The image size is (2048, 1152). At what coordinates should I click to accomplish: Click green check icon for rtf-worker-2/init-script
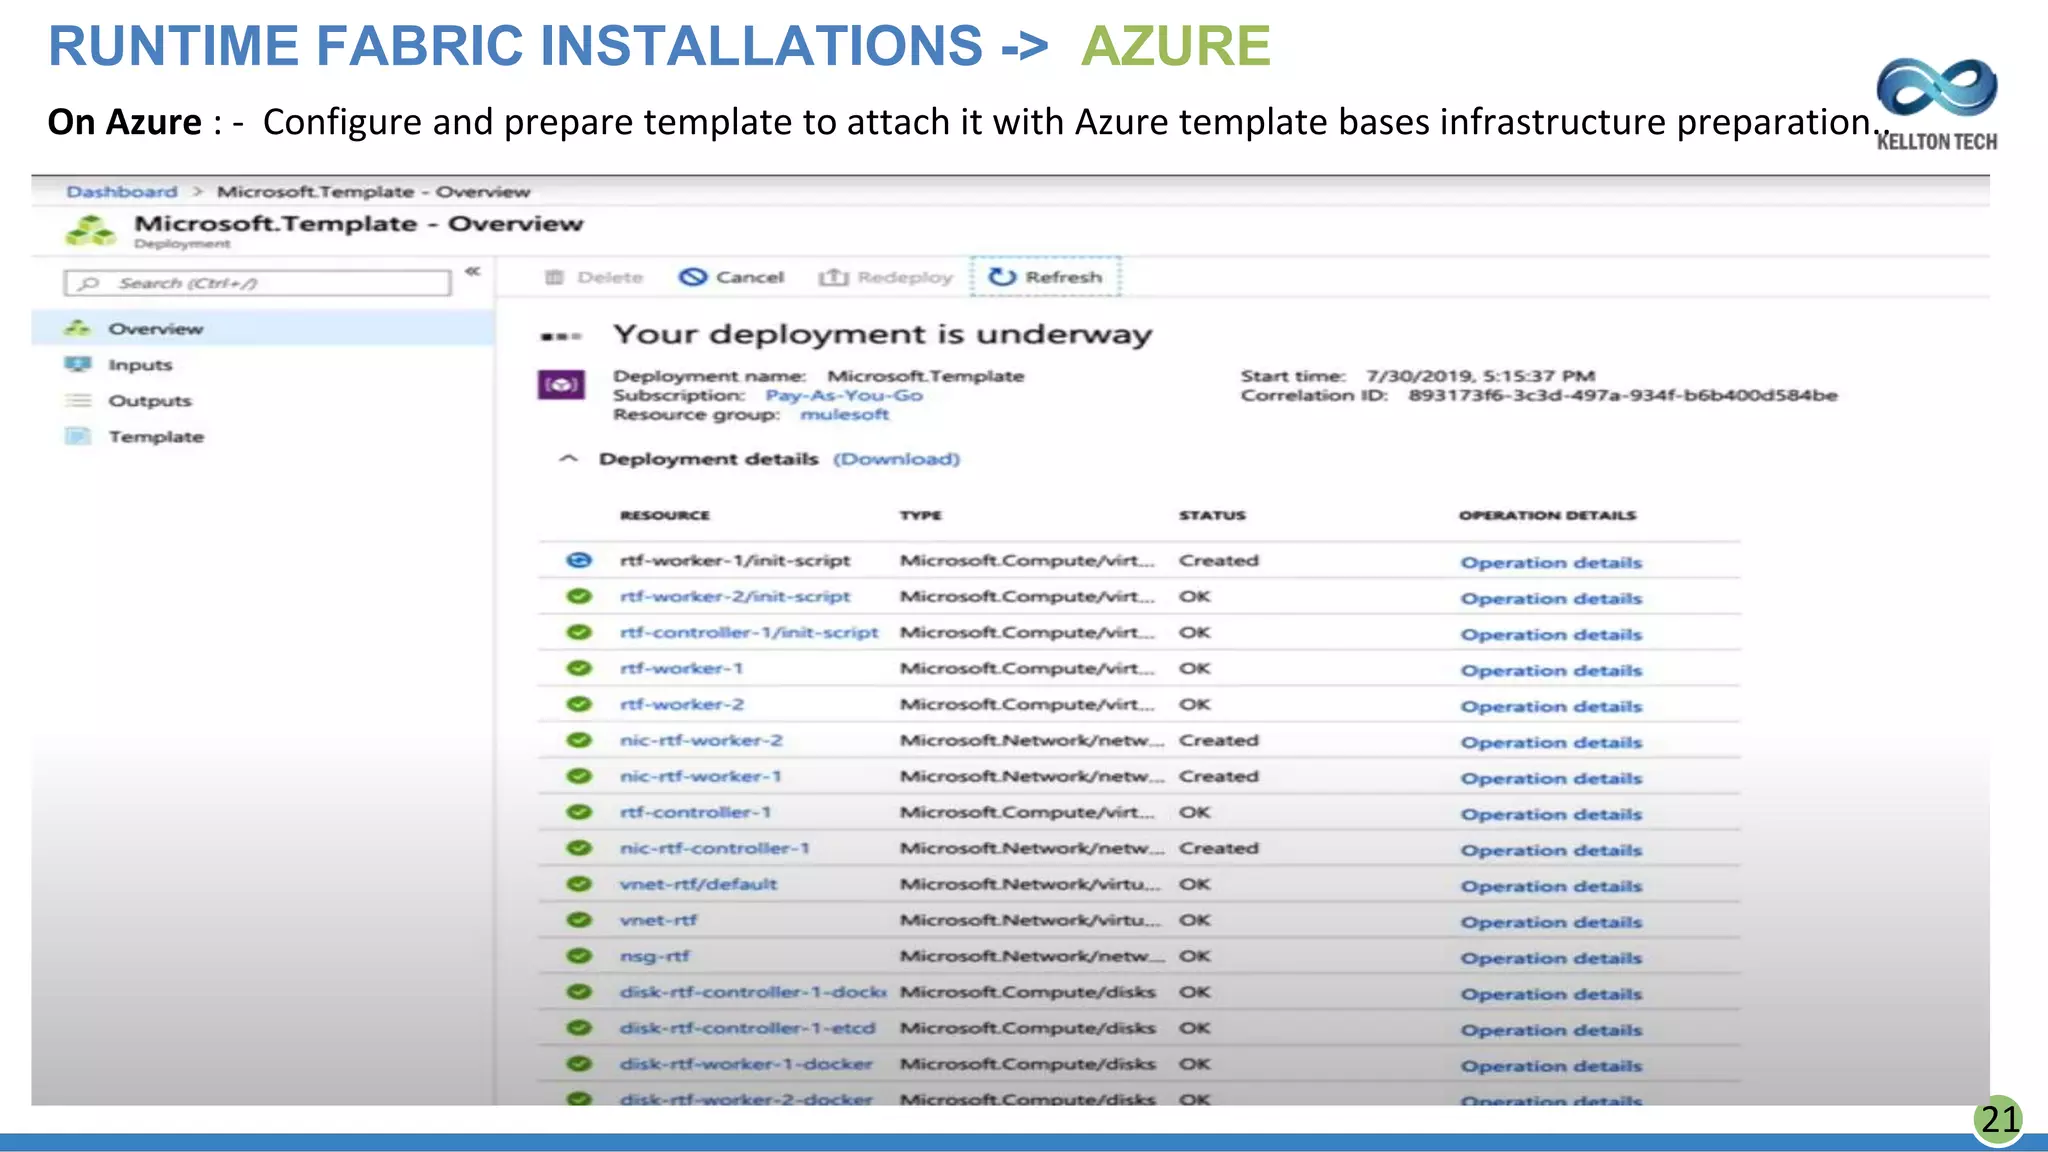(x=579, y=596)
